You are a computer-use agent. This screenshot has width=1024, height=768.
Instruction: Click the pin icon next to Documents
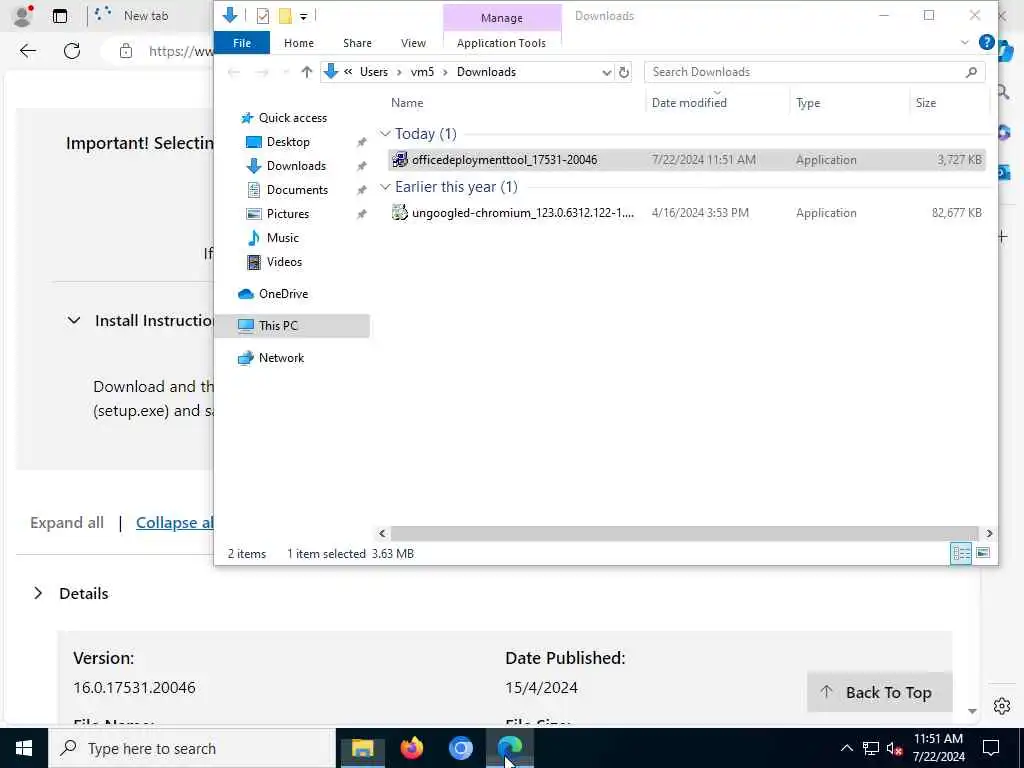(361, 191)
